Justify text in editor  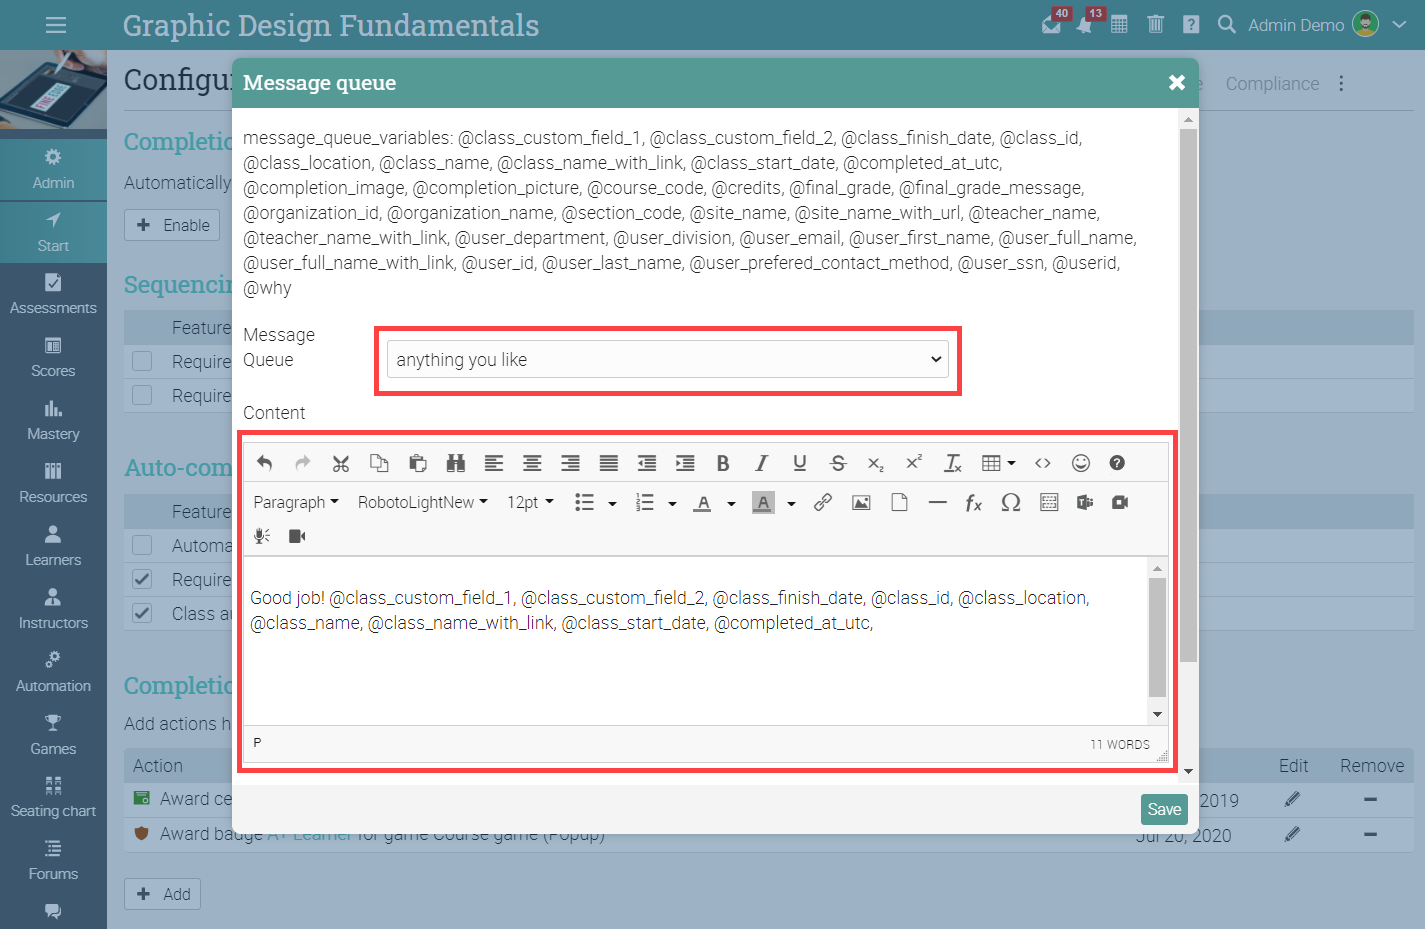[x=608, y=463]
